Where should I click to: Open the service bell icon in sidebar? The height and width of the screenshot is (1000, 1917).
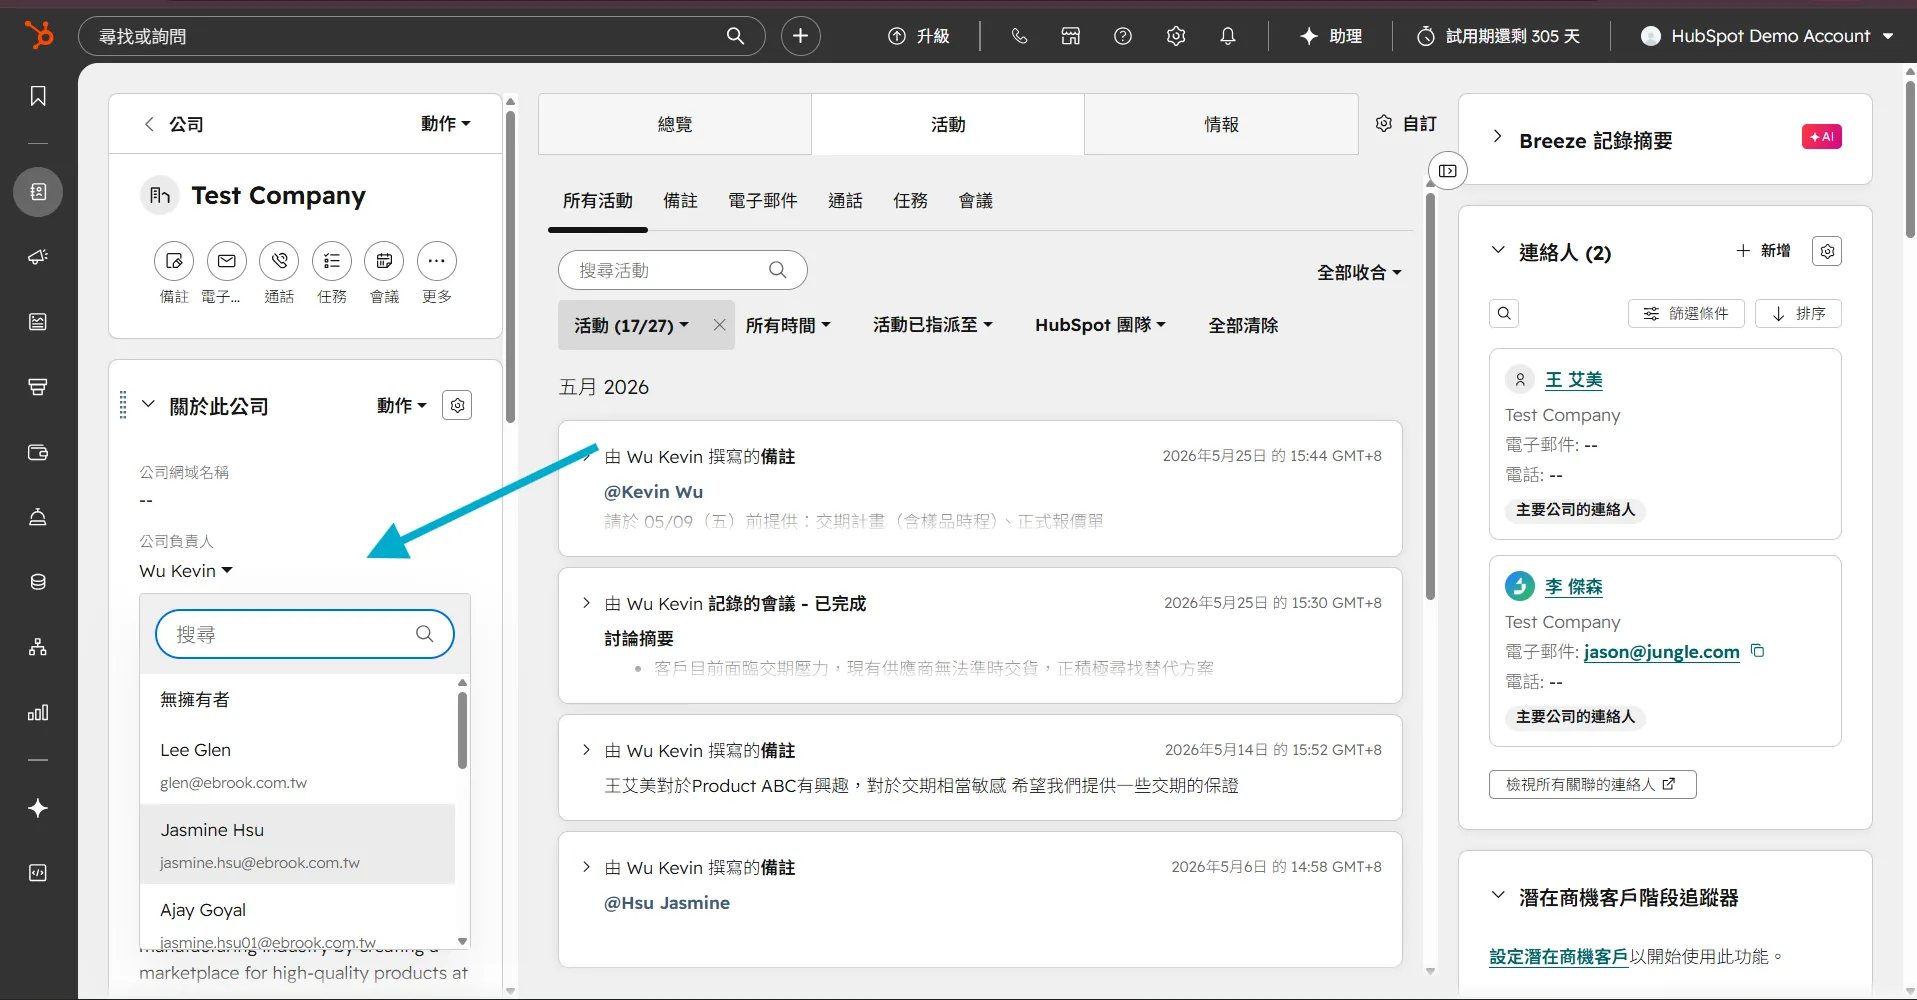pos(38,517)
